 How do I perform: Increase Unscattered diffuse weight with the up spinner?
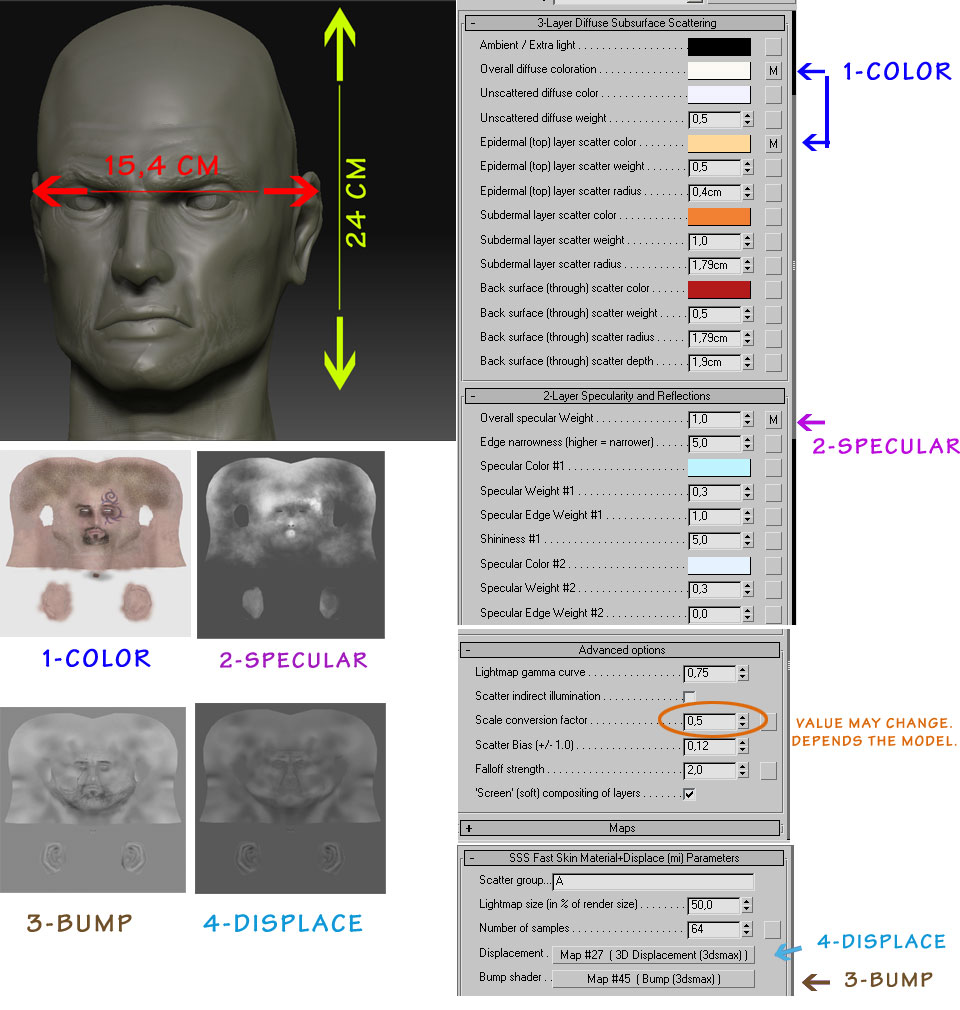click(745, 115)
